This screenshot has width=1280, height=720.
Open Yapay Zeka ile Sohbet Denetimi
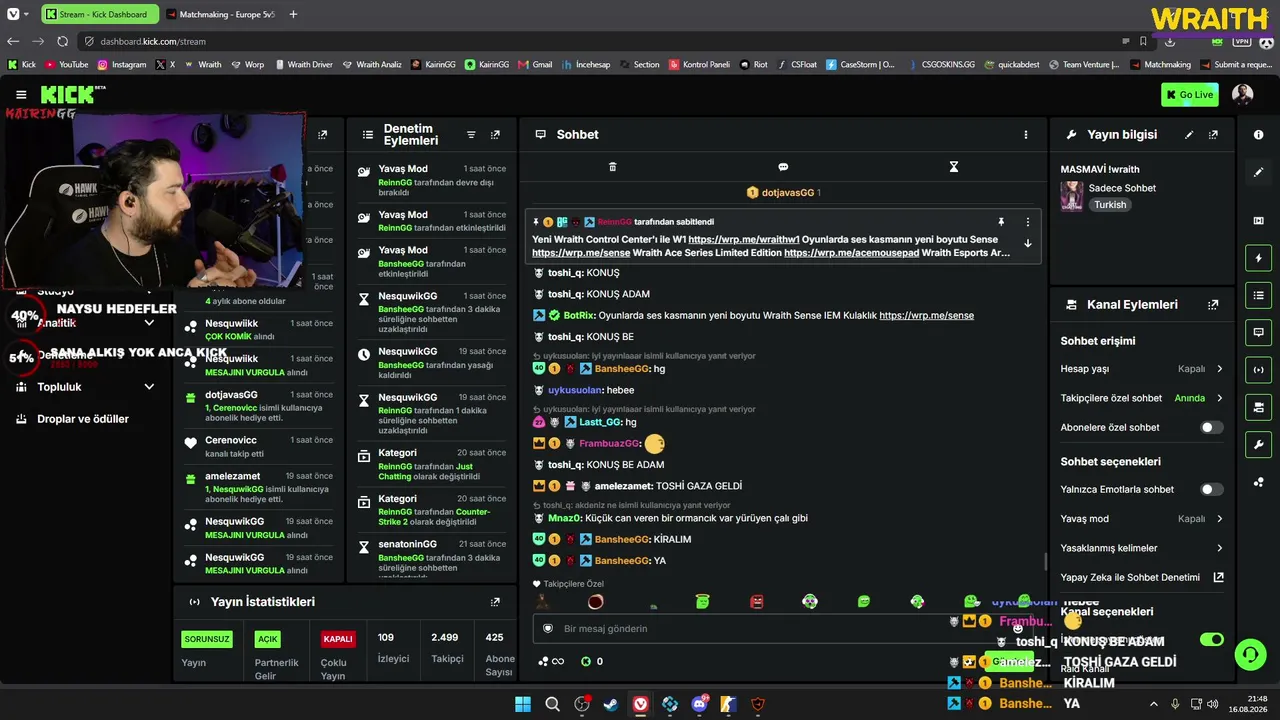pos(1142,577)
